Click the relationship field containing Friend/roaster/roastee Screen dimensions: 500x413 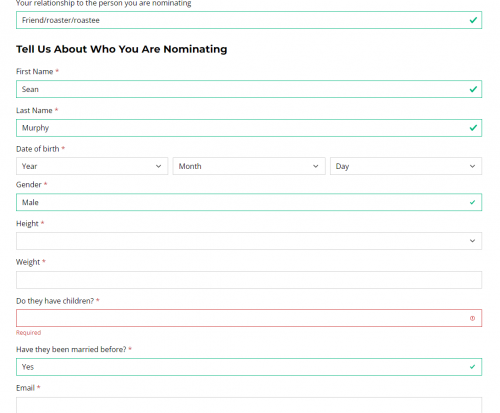coord(249,20)
